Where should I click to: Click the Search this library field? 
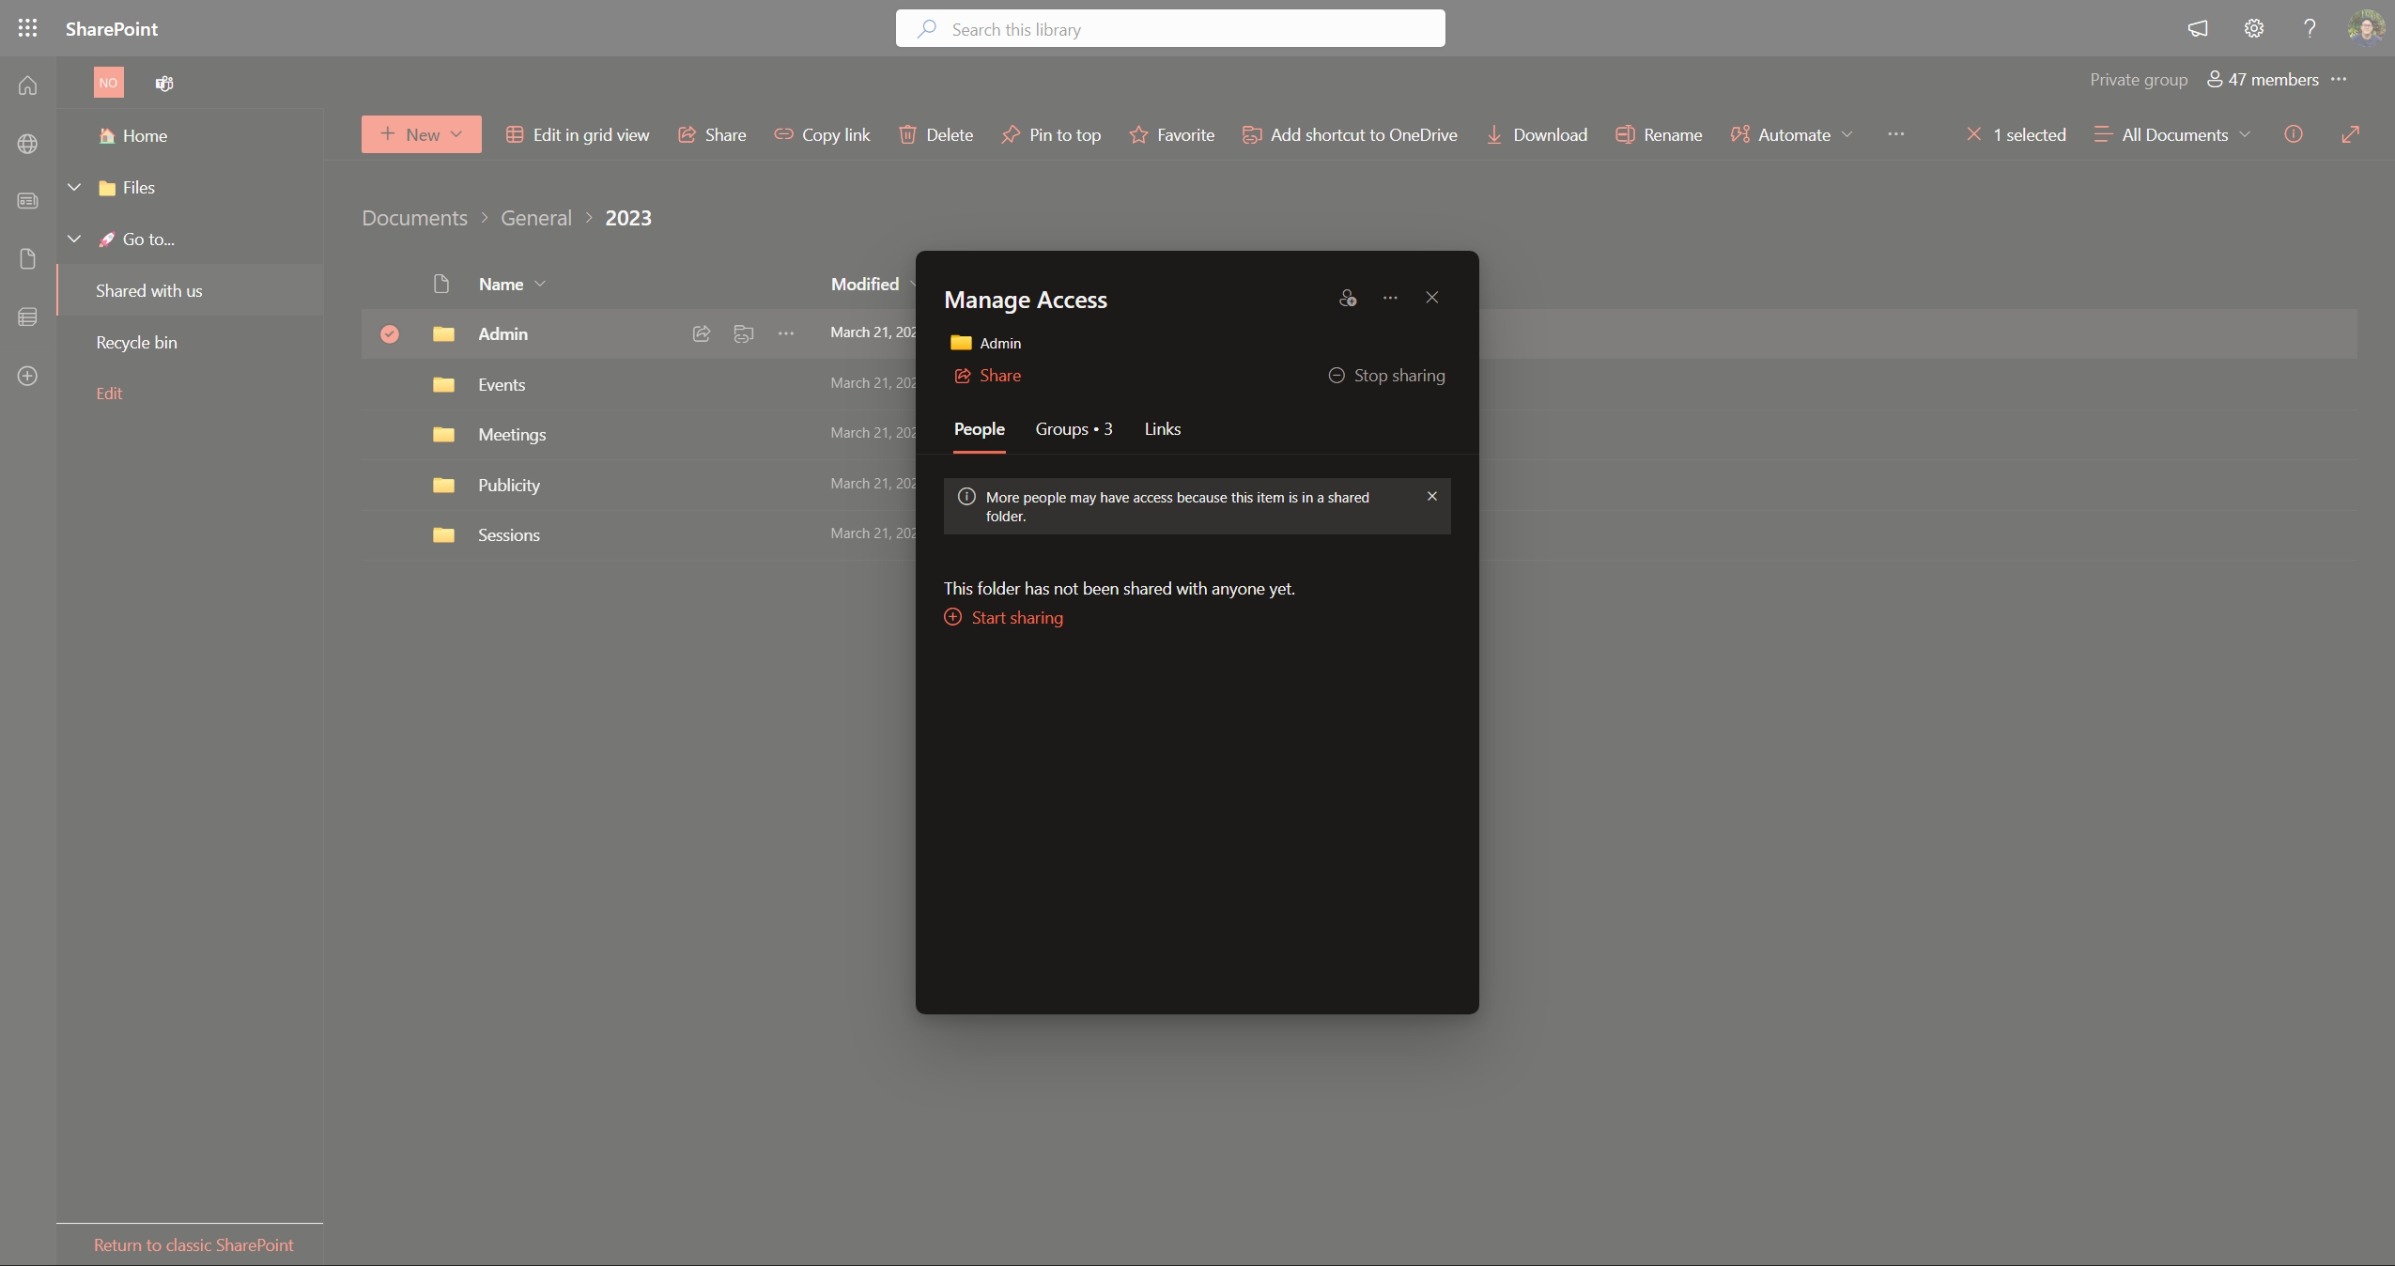tap(1170, 29)
